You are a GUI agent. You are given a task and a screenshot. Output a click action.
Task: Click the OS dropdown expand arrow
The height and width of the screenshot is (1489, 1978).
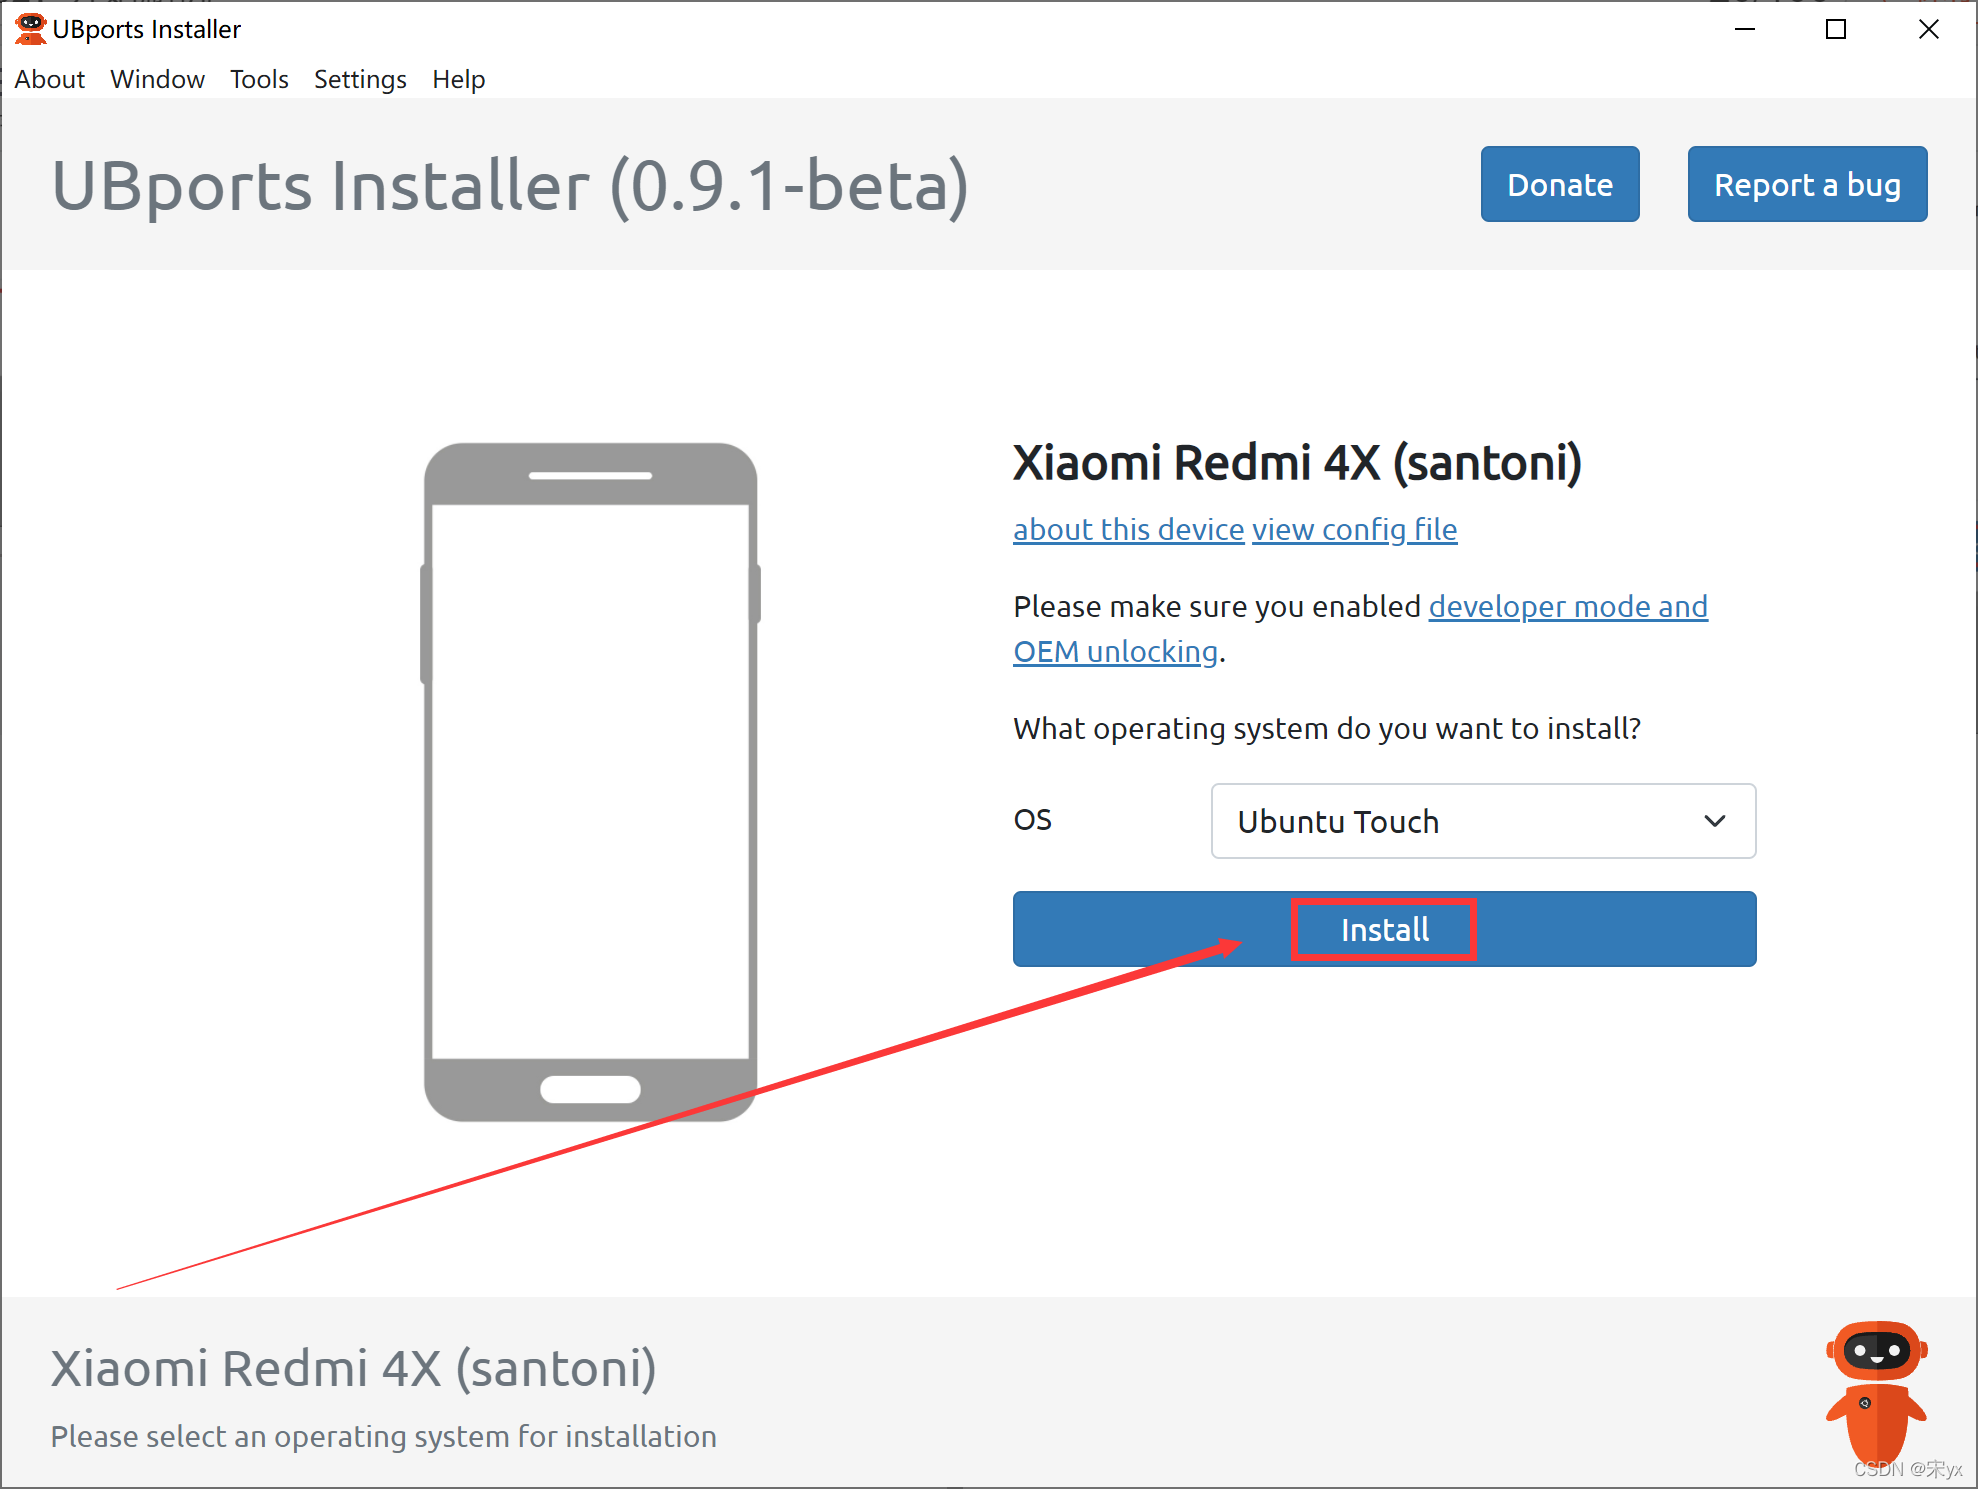point(1714,821)
